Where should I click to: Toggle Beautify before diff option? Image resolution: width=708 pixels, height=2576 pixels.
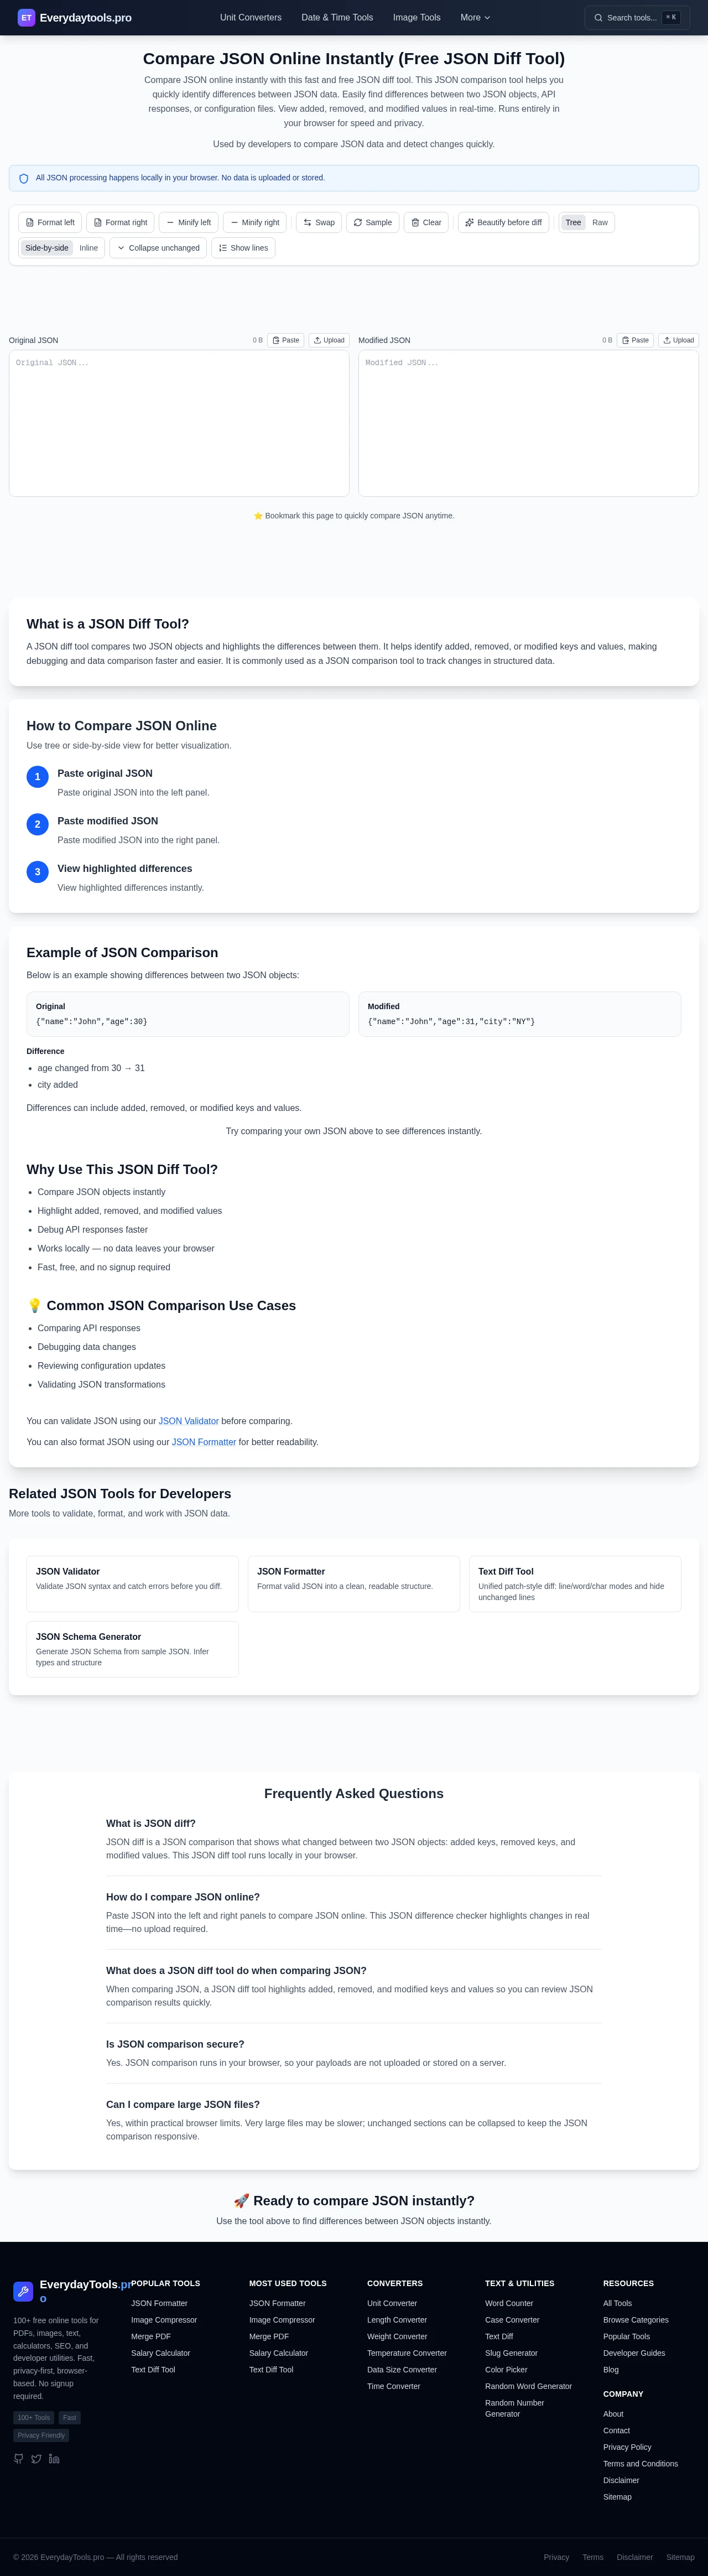(x=503, y=222)
